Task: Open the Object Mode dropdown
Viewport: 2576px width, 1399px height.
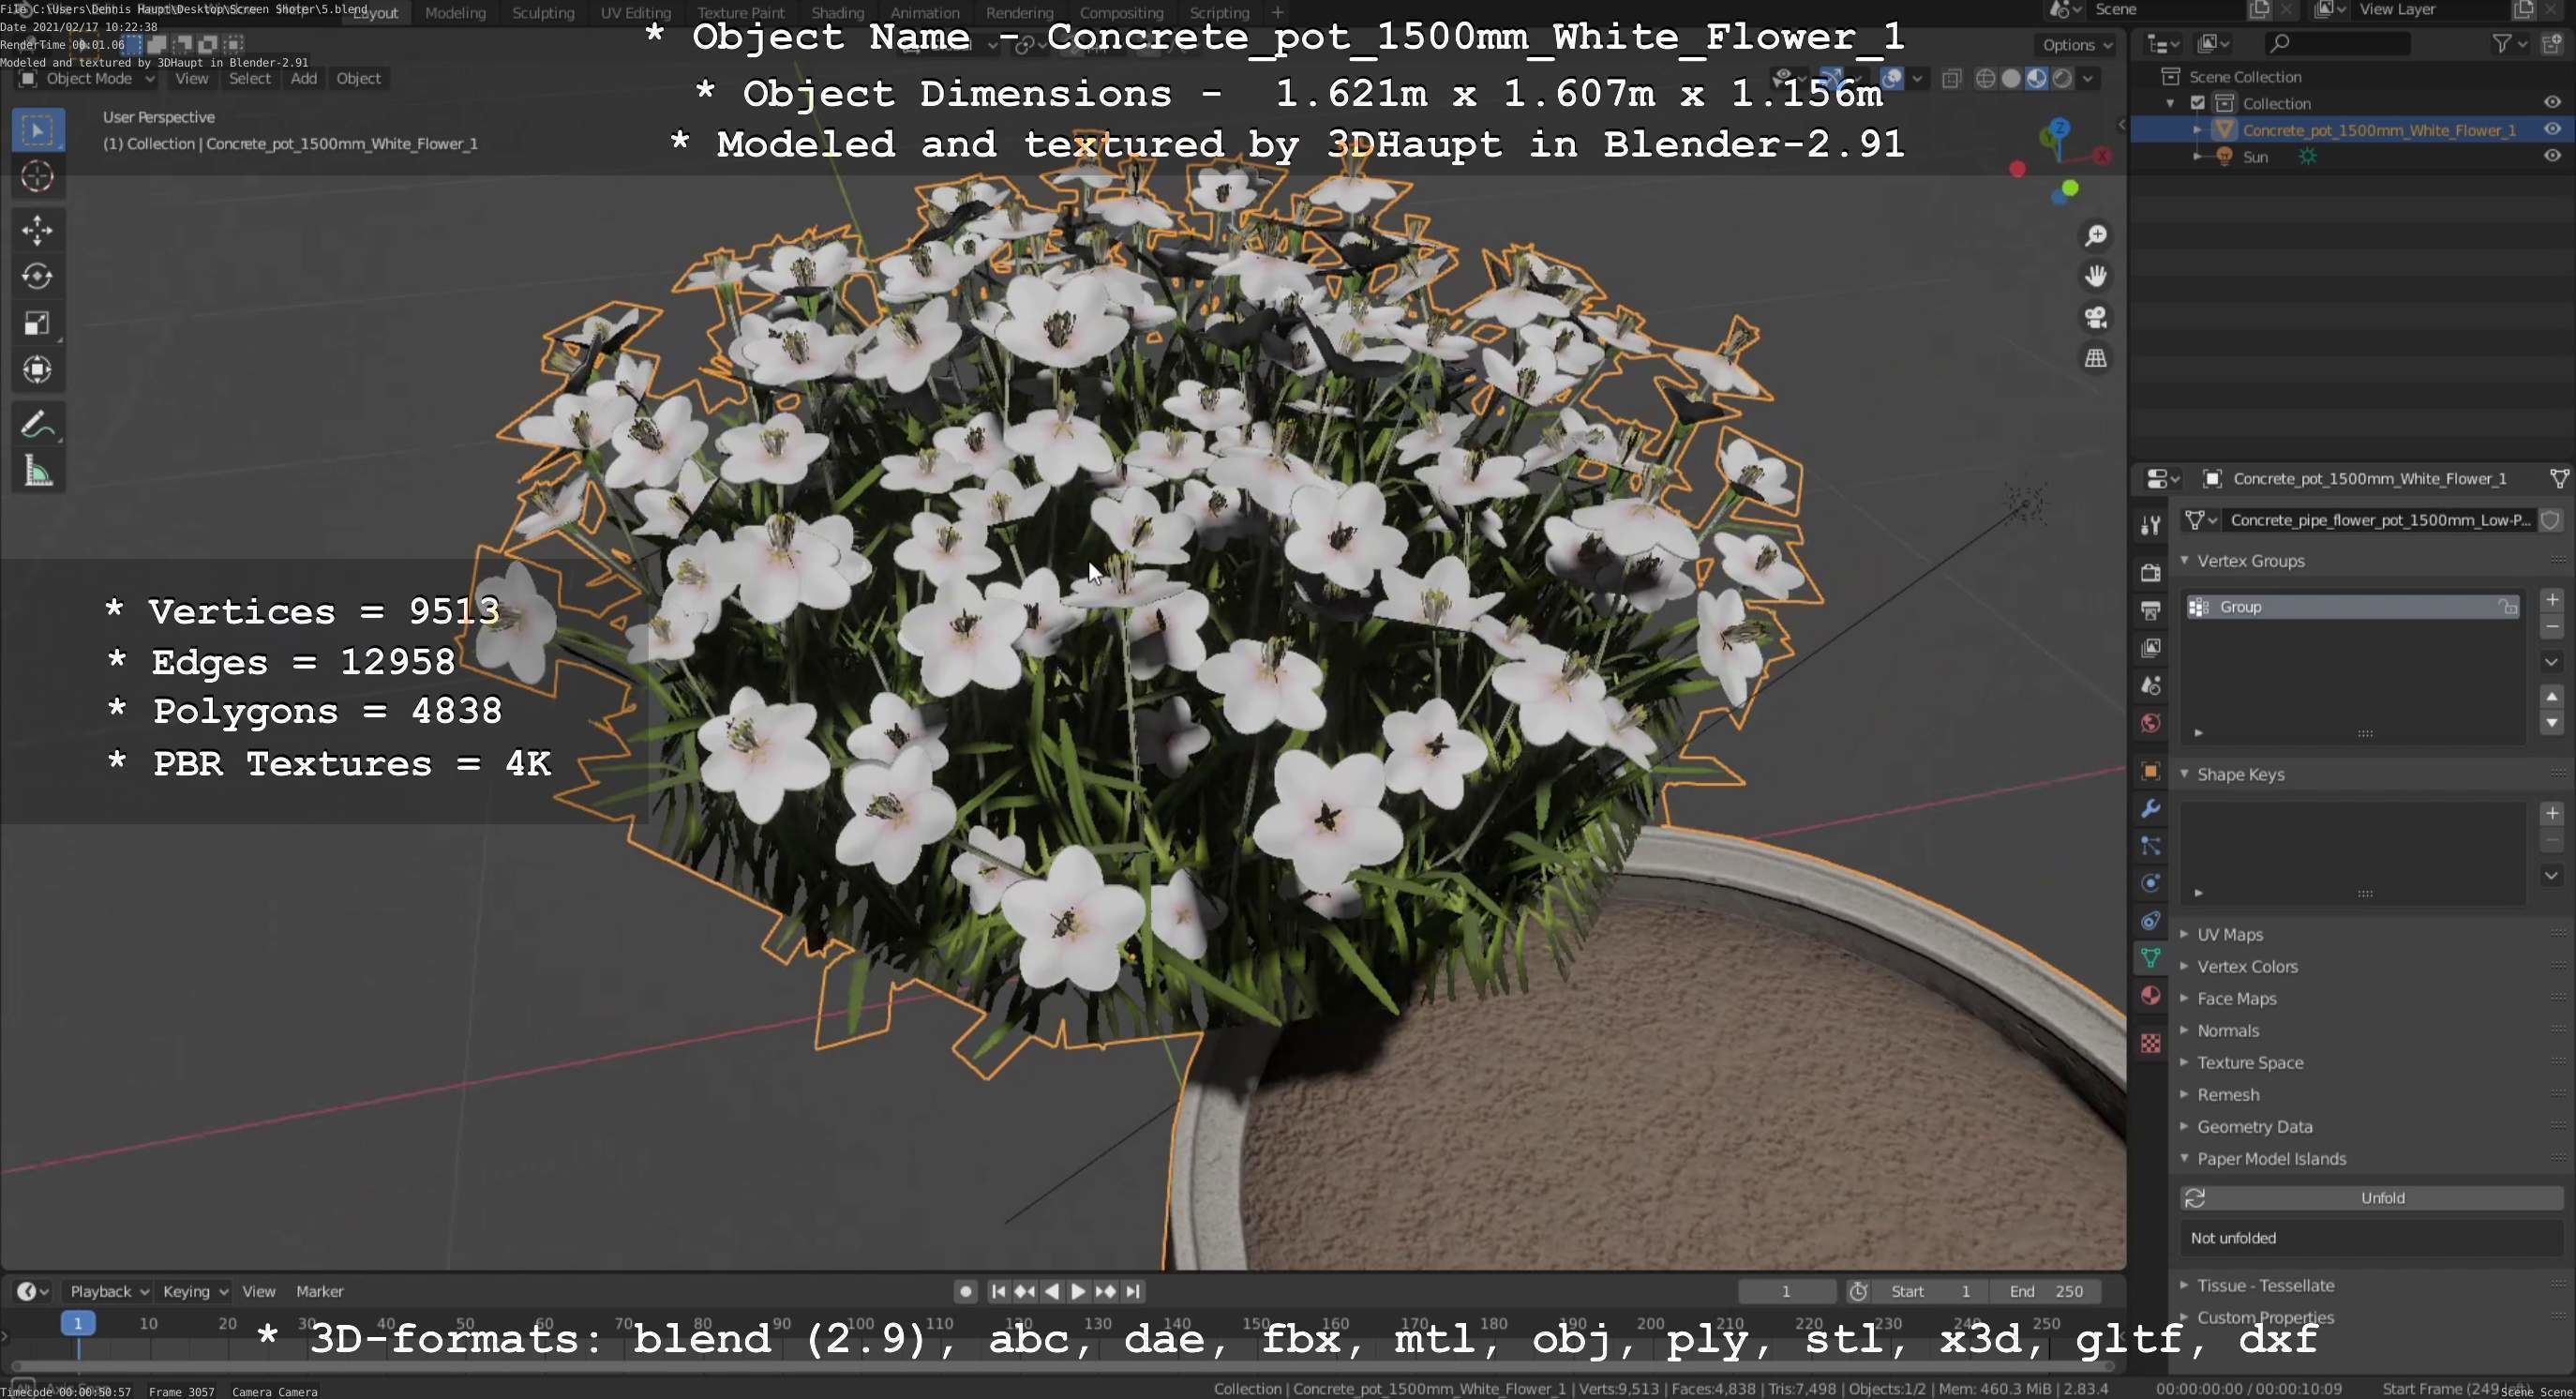Action: click(88, 79)
